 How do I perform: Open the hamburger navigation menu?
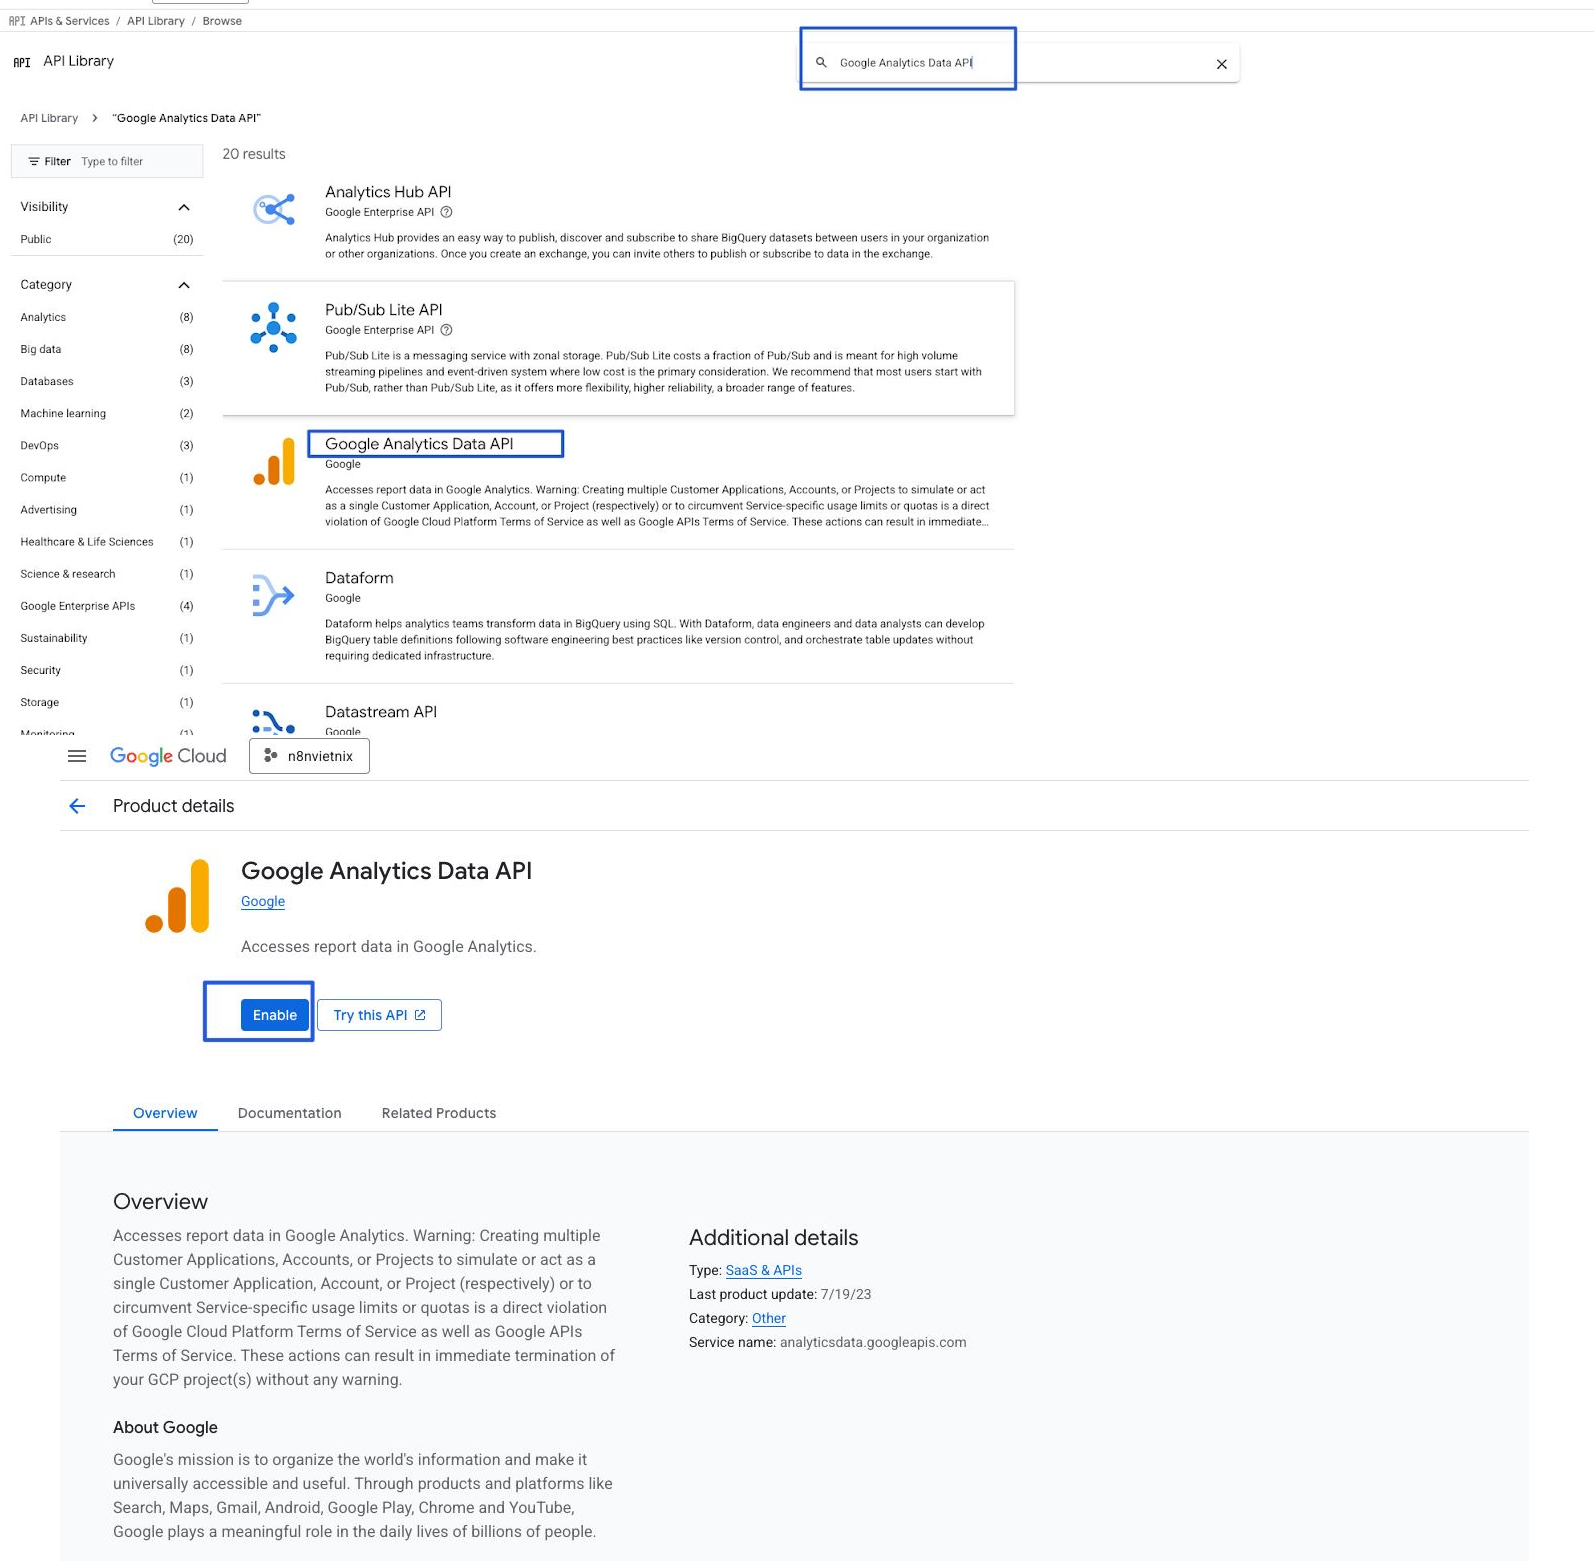[77, 756]
